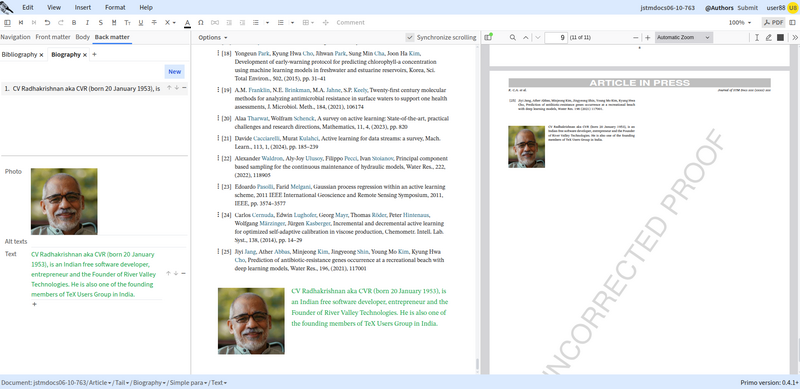Open options handle for reference [18]
The width and height of the screenshot is (800, 389).
[218, 53]
